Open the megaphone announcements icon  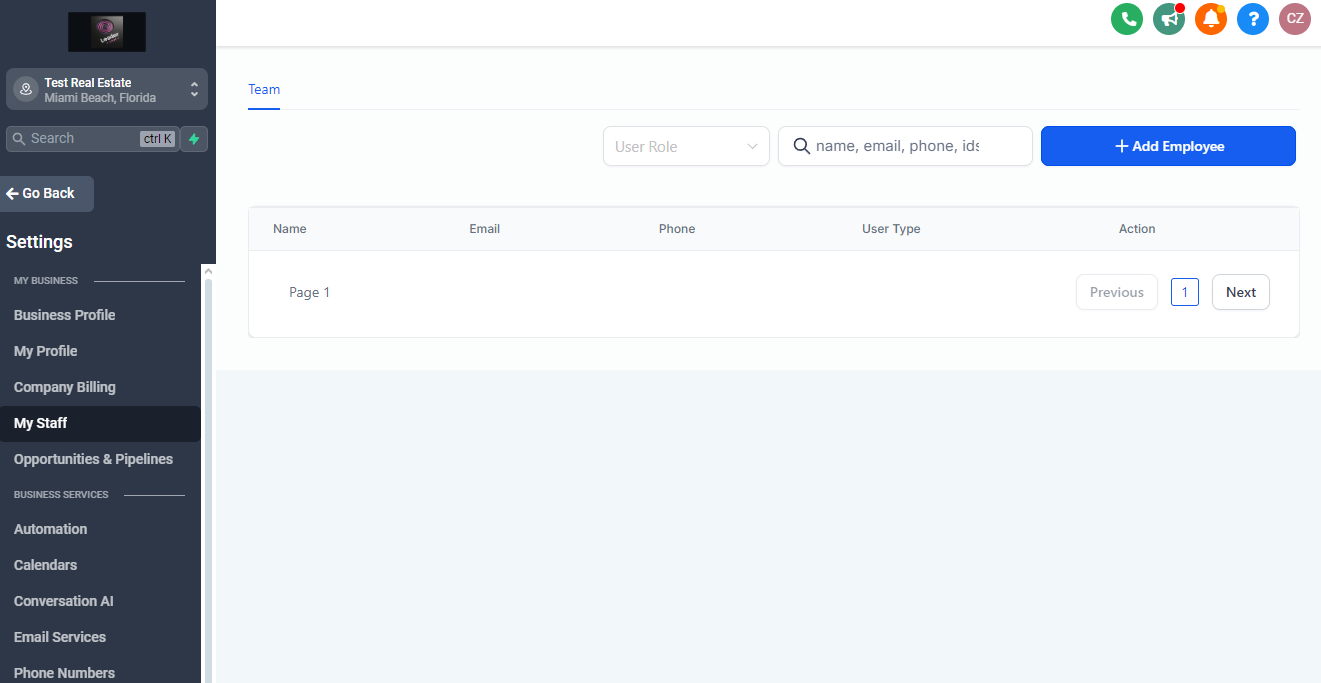(1169, 19)
